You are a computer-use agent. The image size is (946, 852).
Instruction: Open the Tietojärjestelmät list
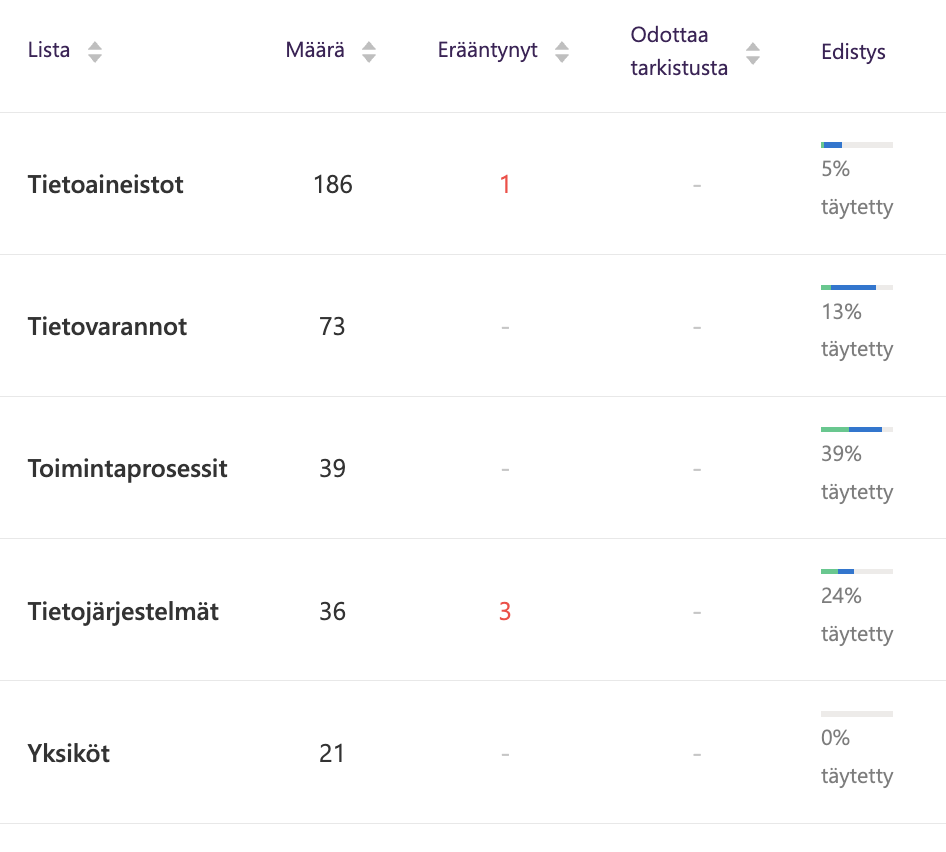123,611
